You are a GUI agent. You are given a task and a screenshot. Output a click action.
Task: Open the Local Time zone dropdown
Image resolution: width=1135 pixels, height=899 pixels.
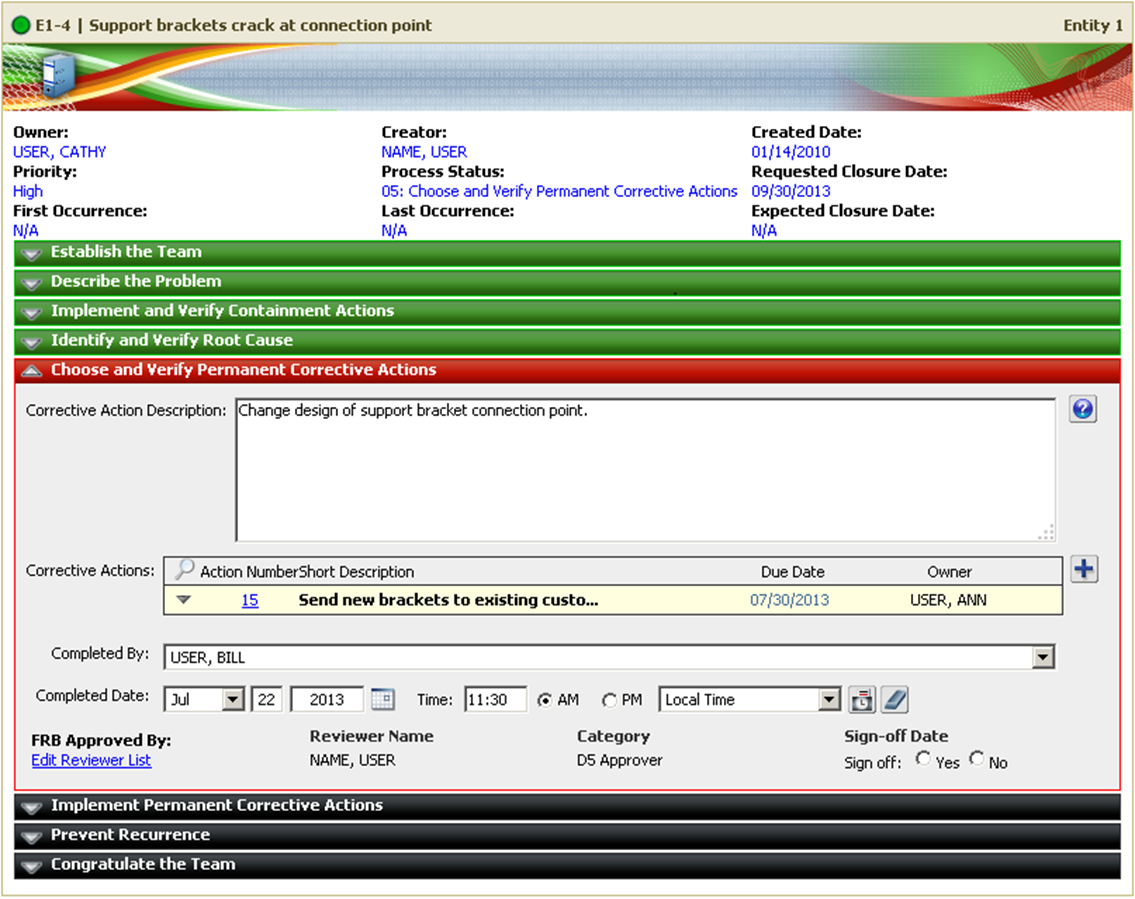click(x=829, y=700)
